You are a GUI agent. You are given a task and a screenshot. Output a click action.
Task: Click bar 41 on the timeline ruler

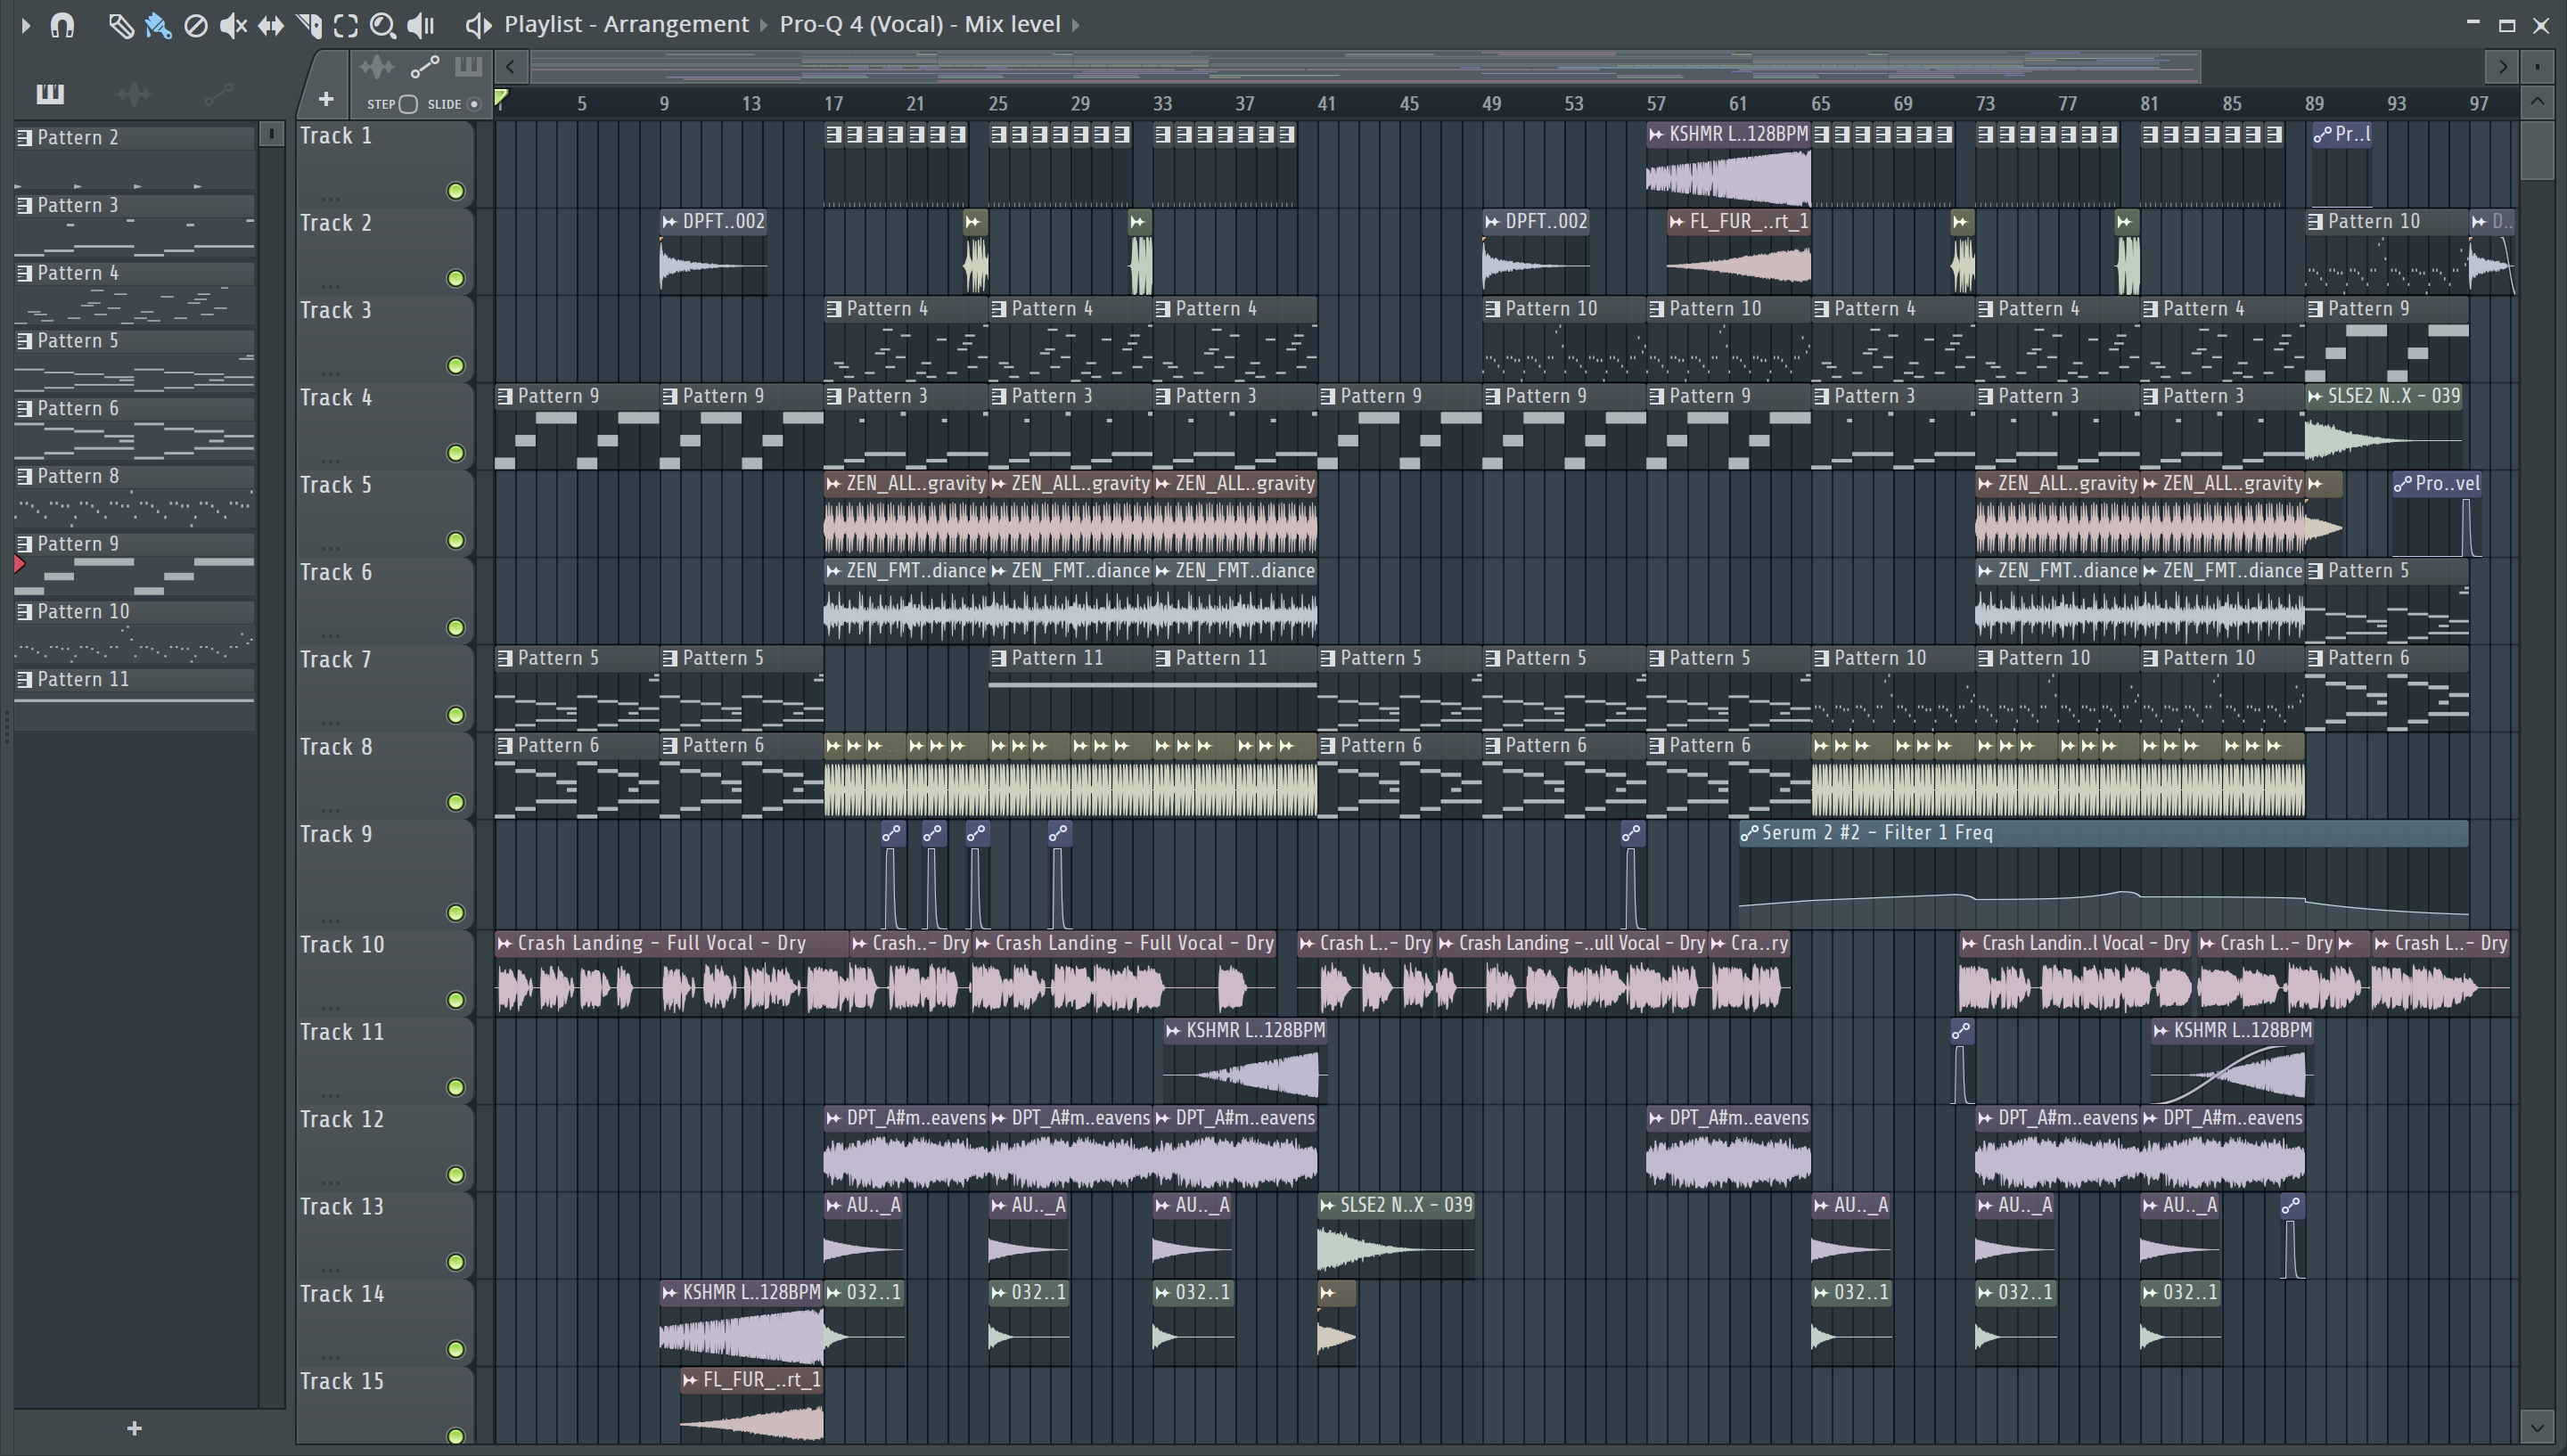pos(1326,104)
